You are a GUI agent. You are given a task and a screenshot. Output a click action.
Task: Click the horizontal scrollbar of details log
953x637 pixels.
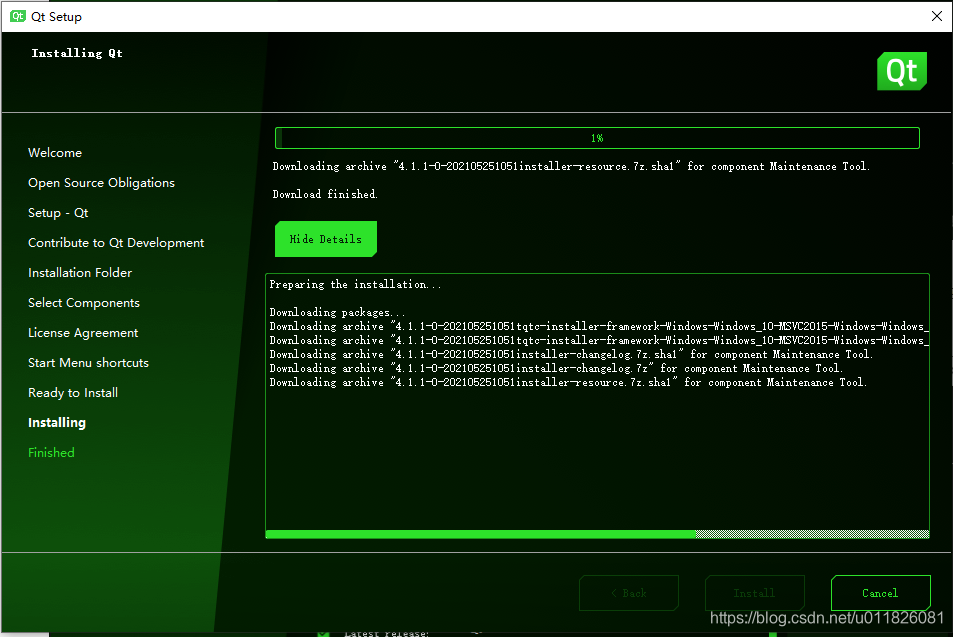[x=597, y=534]
